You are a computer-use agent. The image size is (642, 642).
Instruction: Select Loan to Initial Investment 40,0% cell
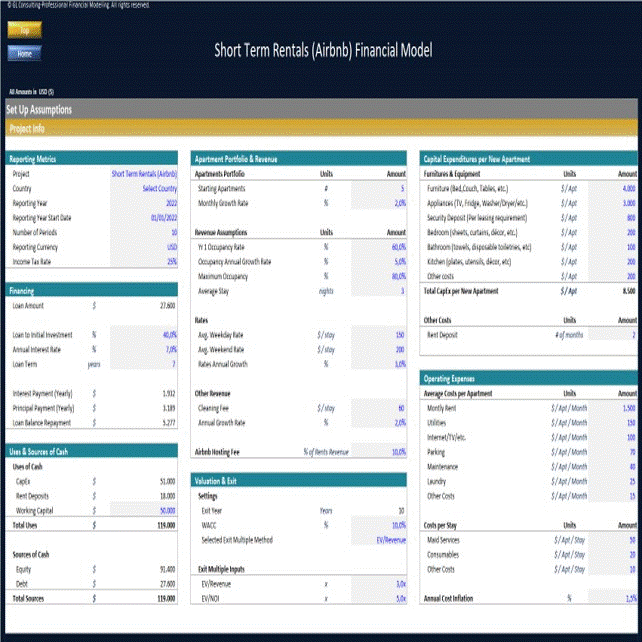point(144,335)
